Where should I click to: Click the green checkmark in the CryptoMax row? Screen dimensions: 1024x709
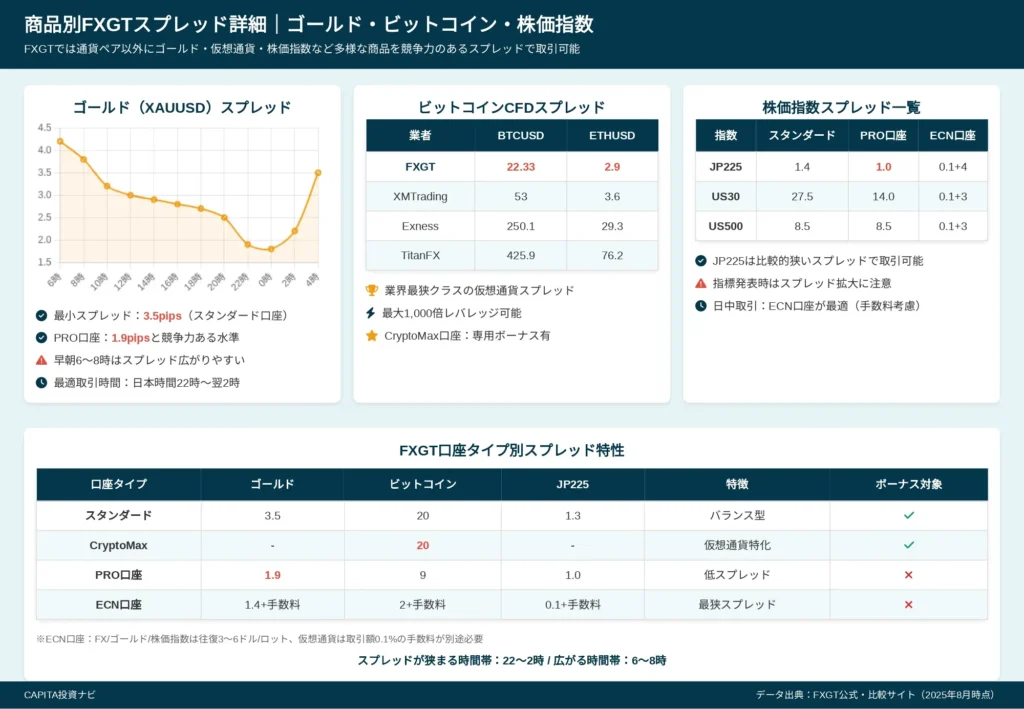coord(908,545)
